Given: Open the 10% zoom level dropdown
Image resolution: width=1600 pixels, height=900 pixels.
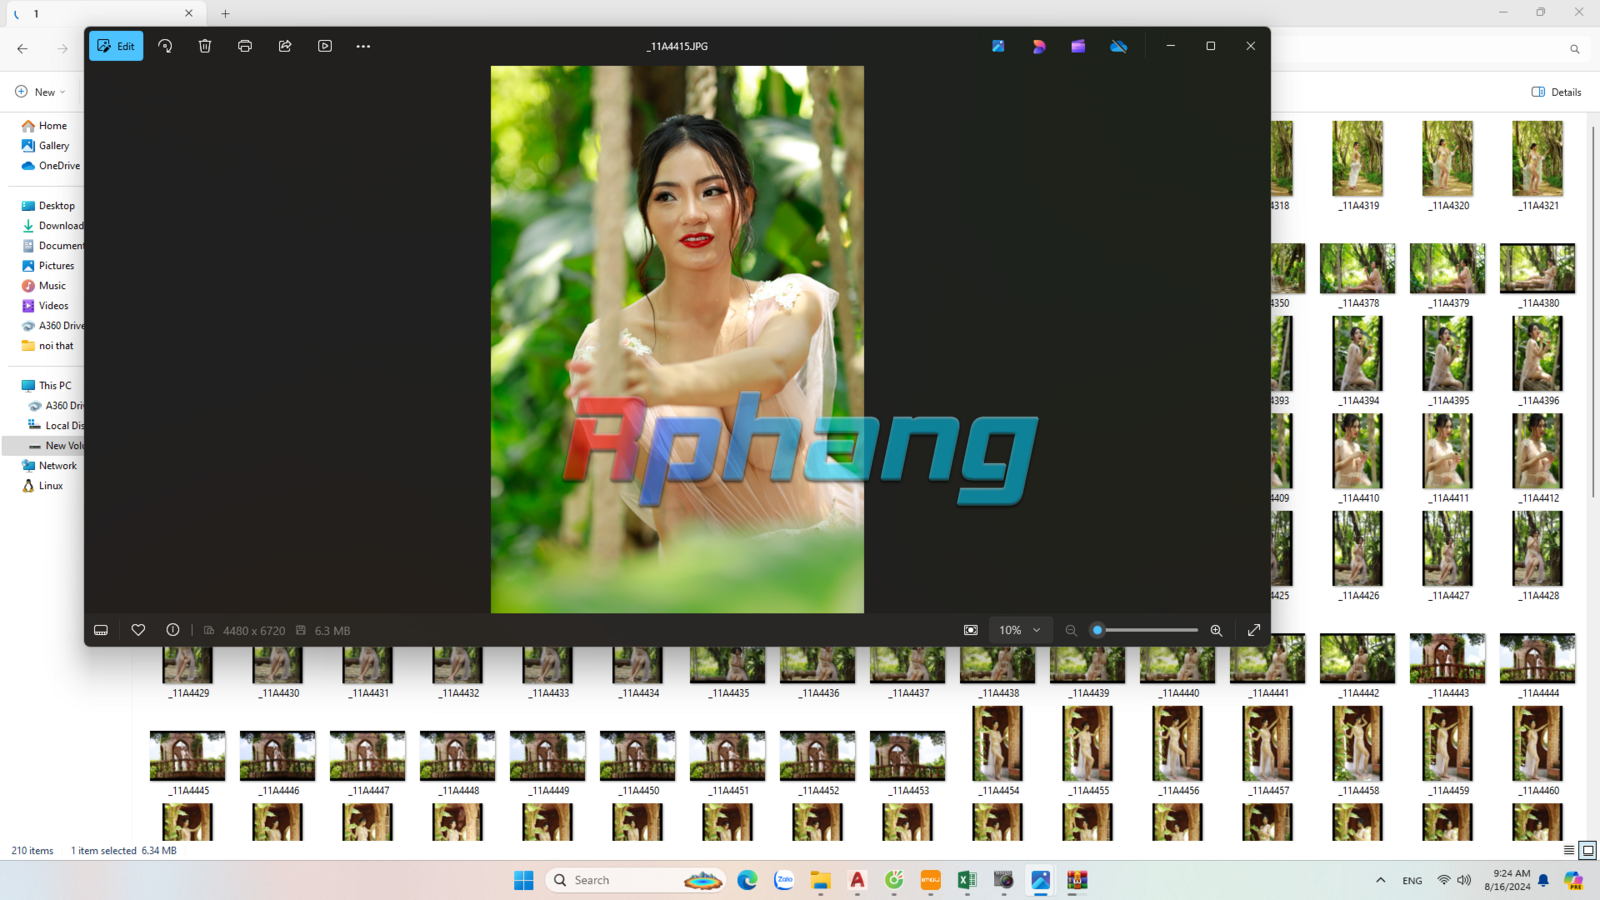Looking at the screenshot, I should tap(1020, 630).
